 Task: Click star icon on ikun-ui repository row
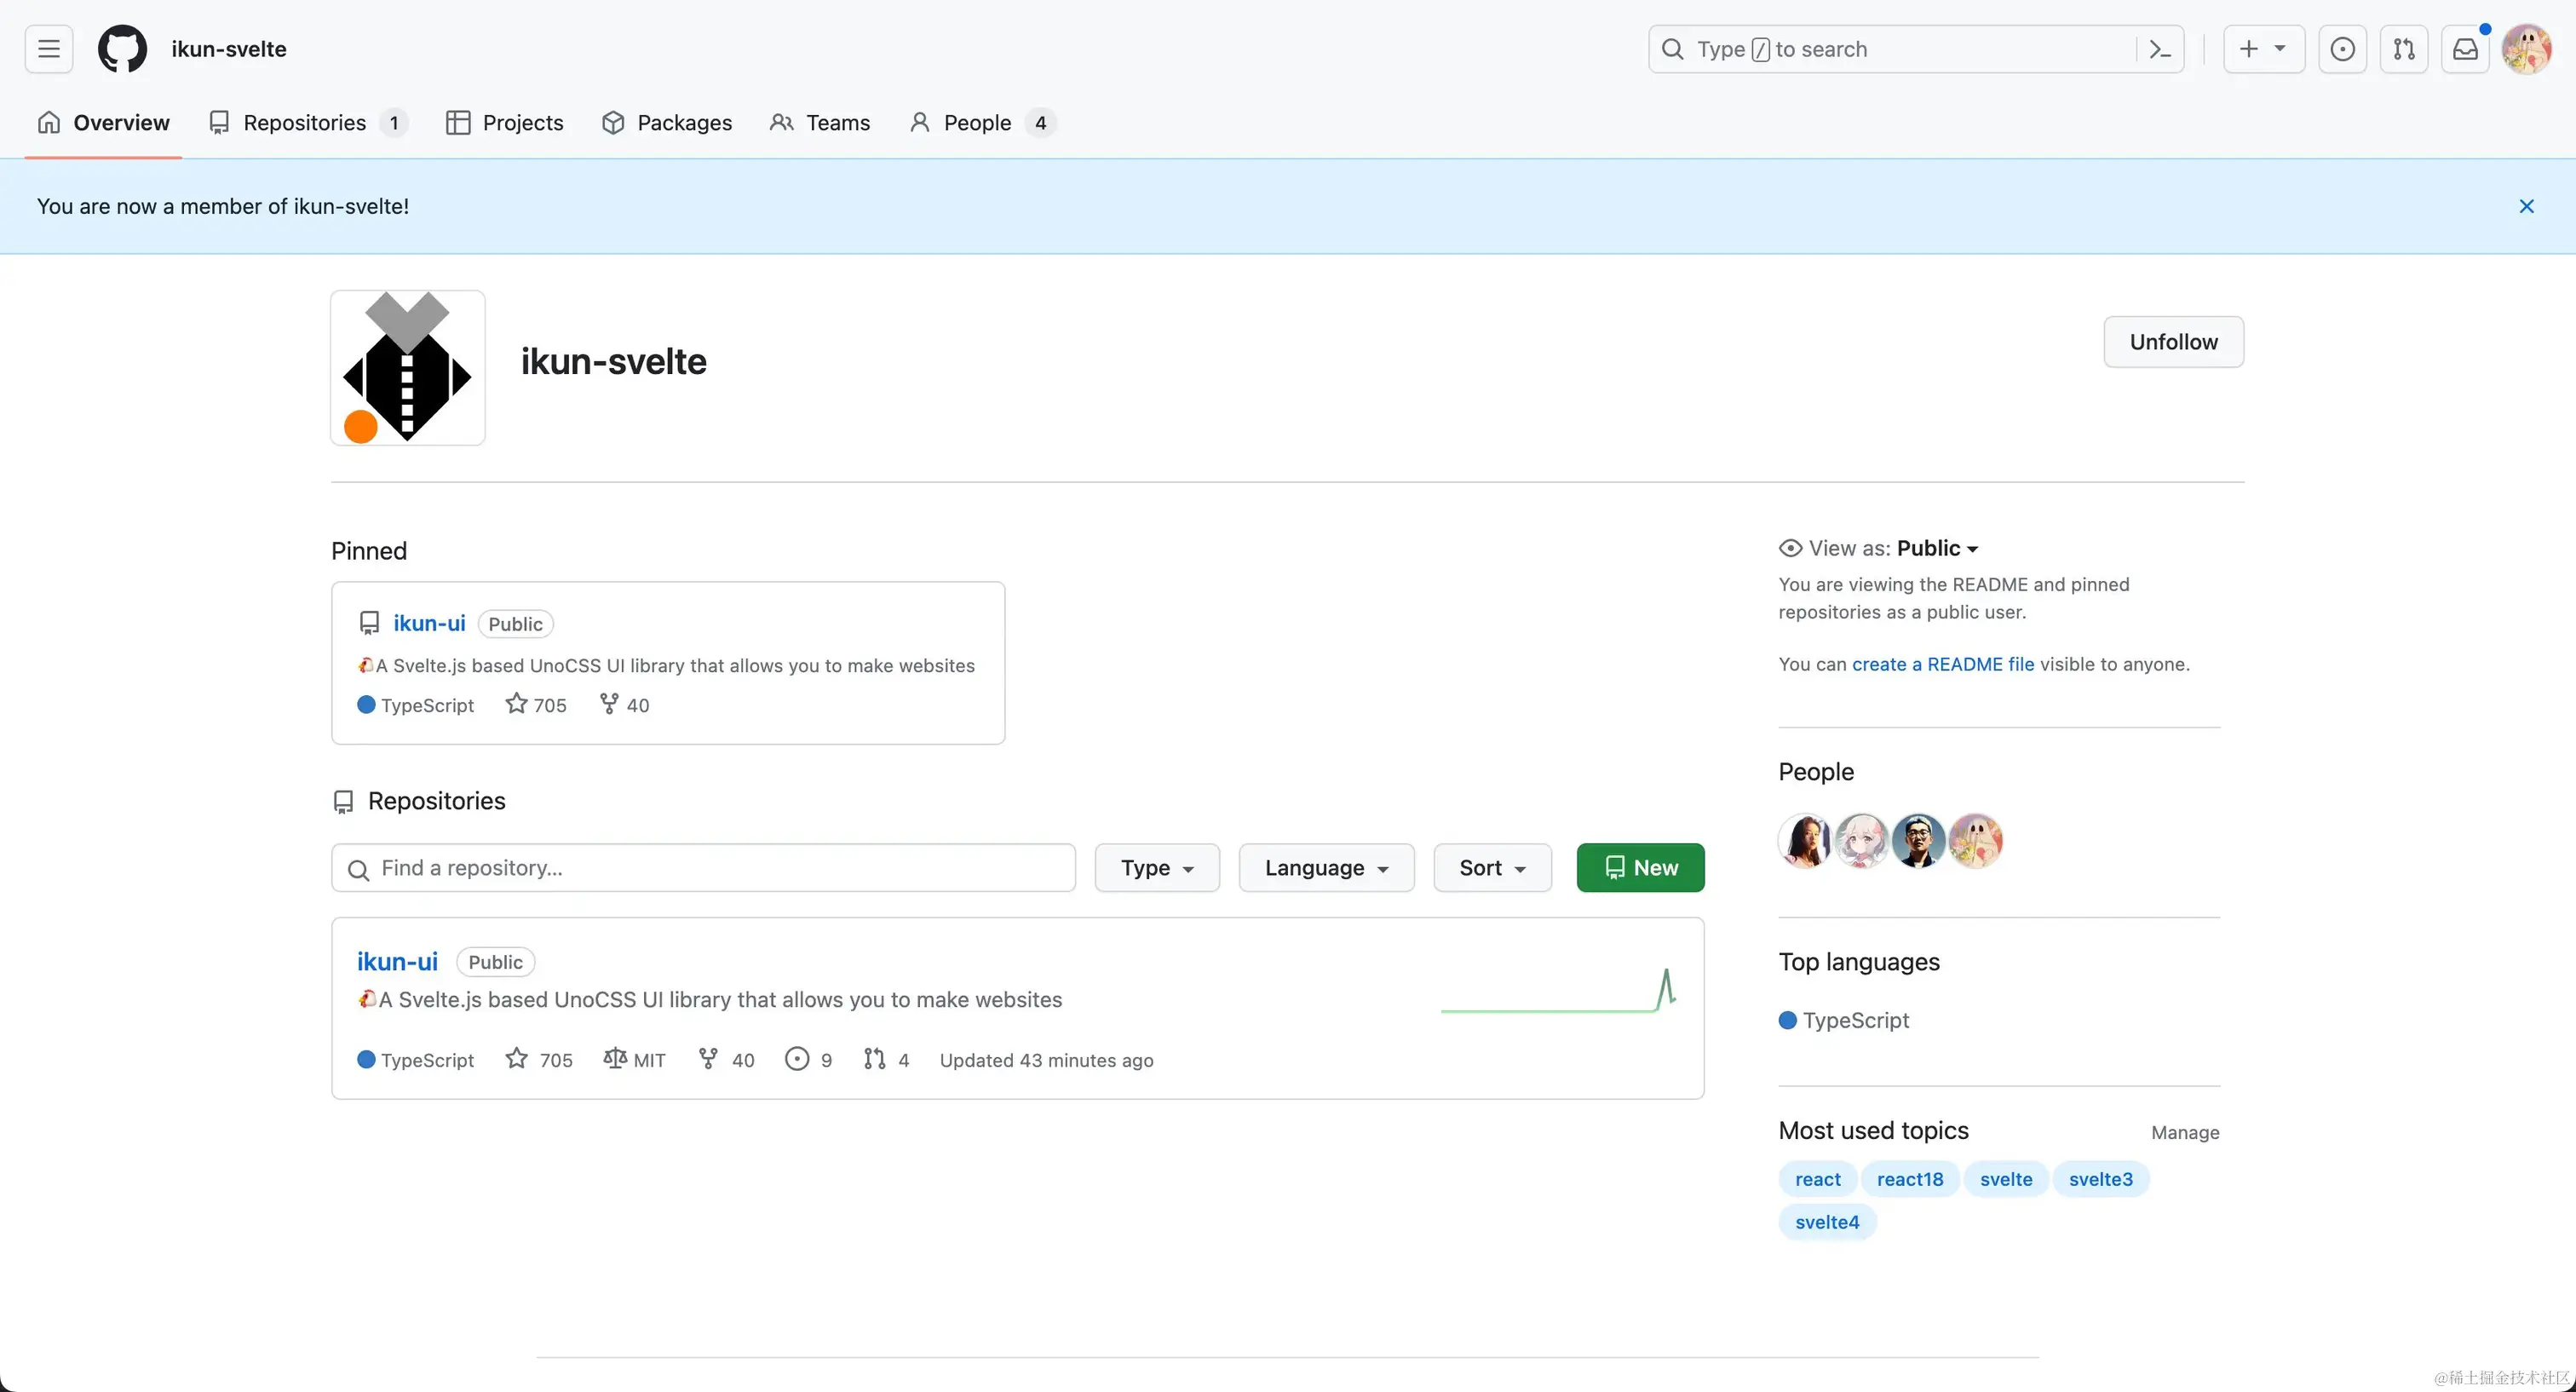point(517,1059)
